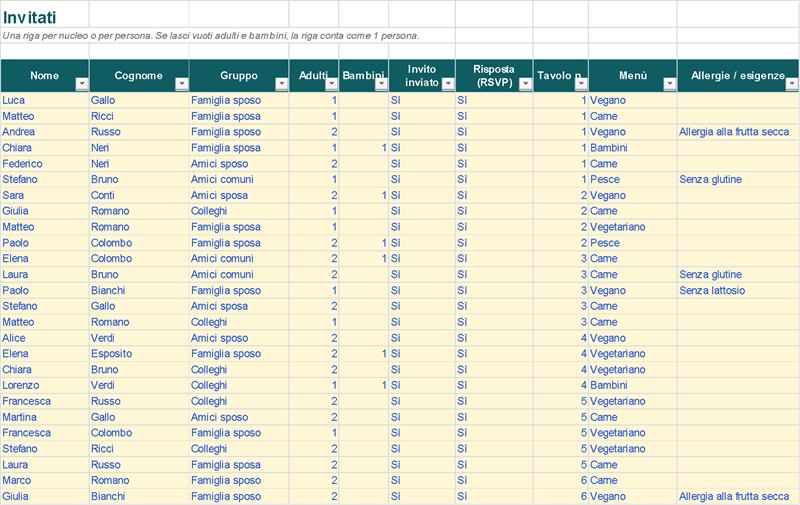The width and height of the screenshot is (800, 505).
Task: Select 'Bambini' menu in Lorenzo Verdi's row
Action: pos(633,385)
